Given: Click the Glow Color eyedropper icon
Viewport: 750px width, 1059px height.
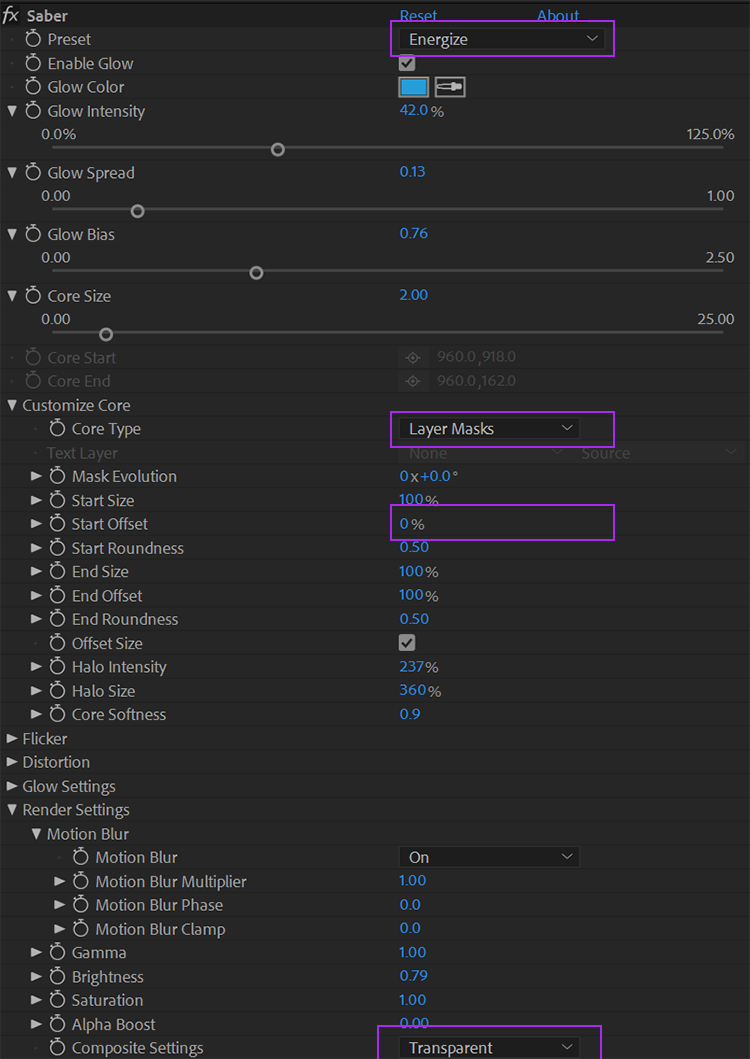Looking at the screenshot, I should (450, 88).
